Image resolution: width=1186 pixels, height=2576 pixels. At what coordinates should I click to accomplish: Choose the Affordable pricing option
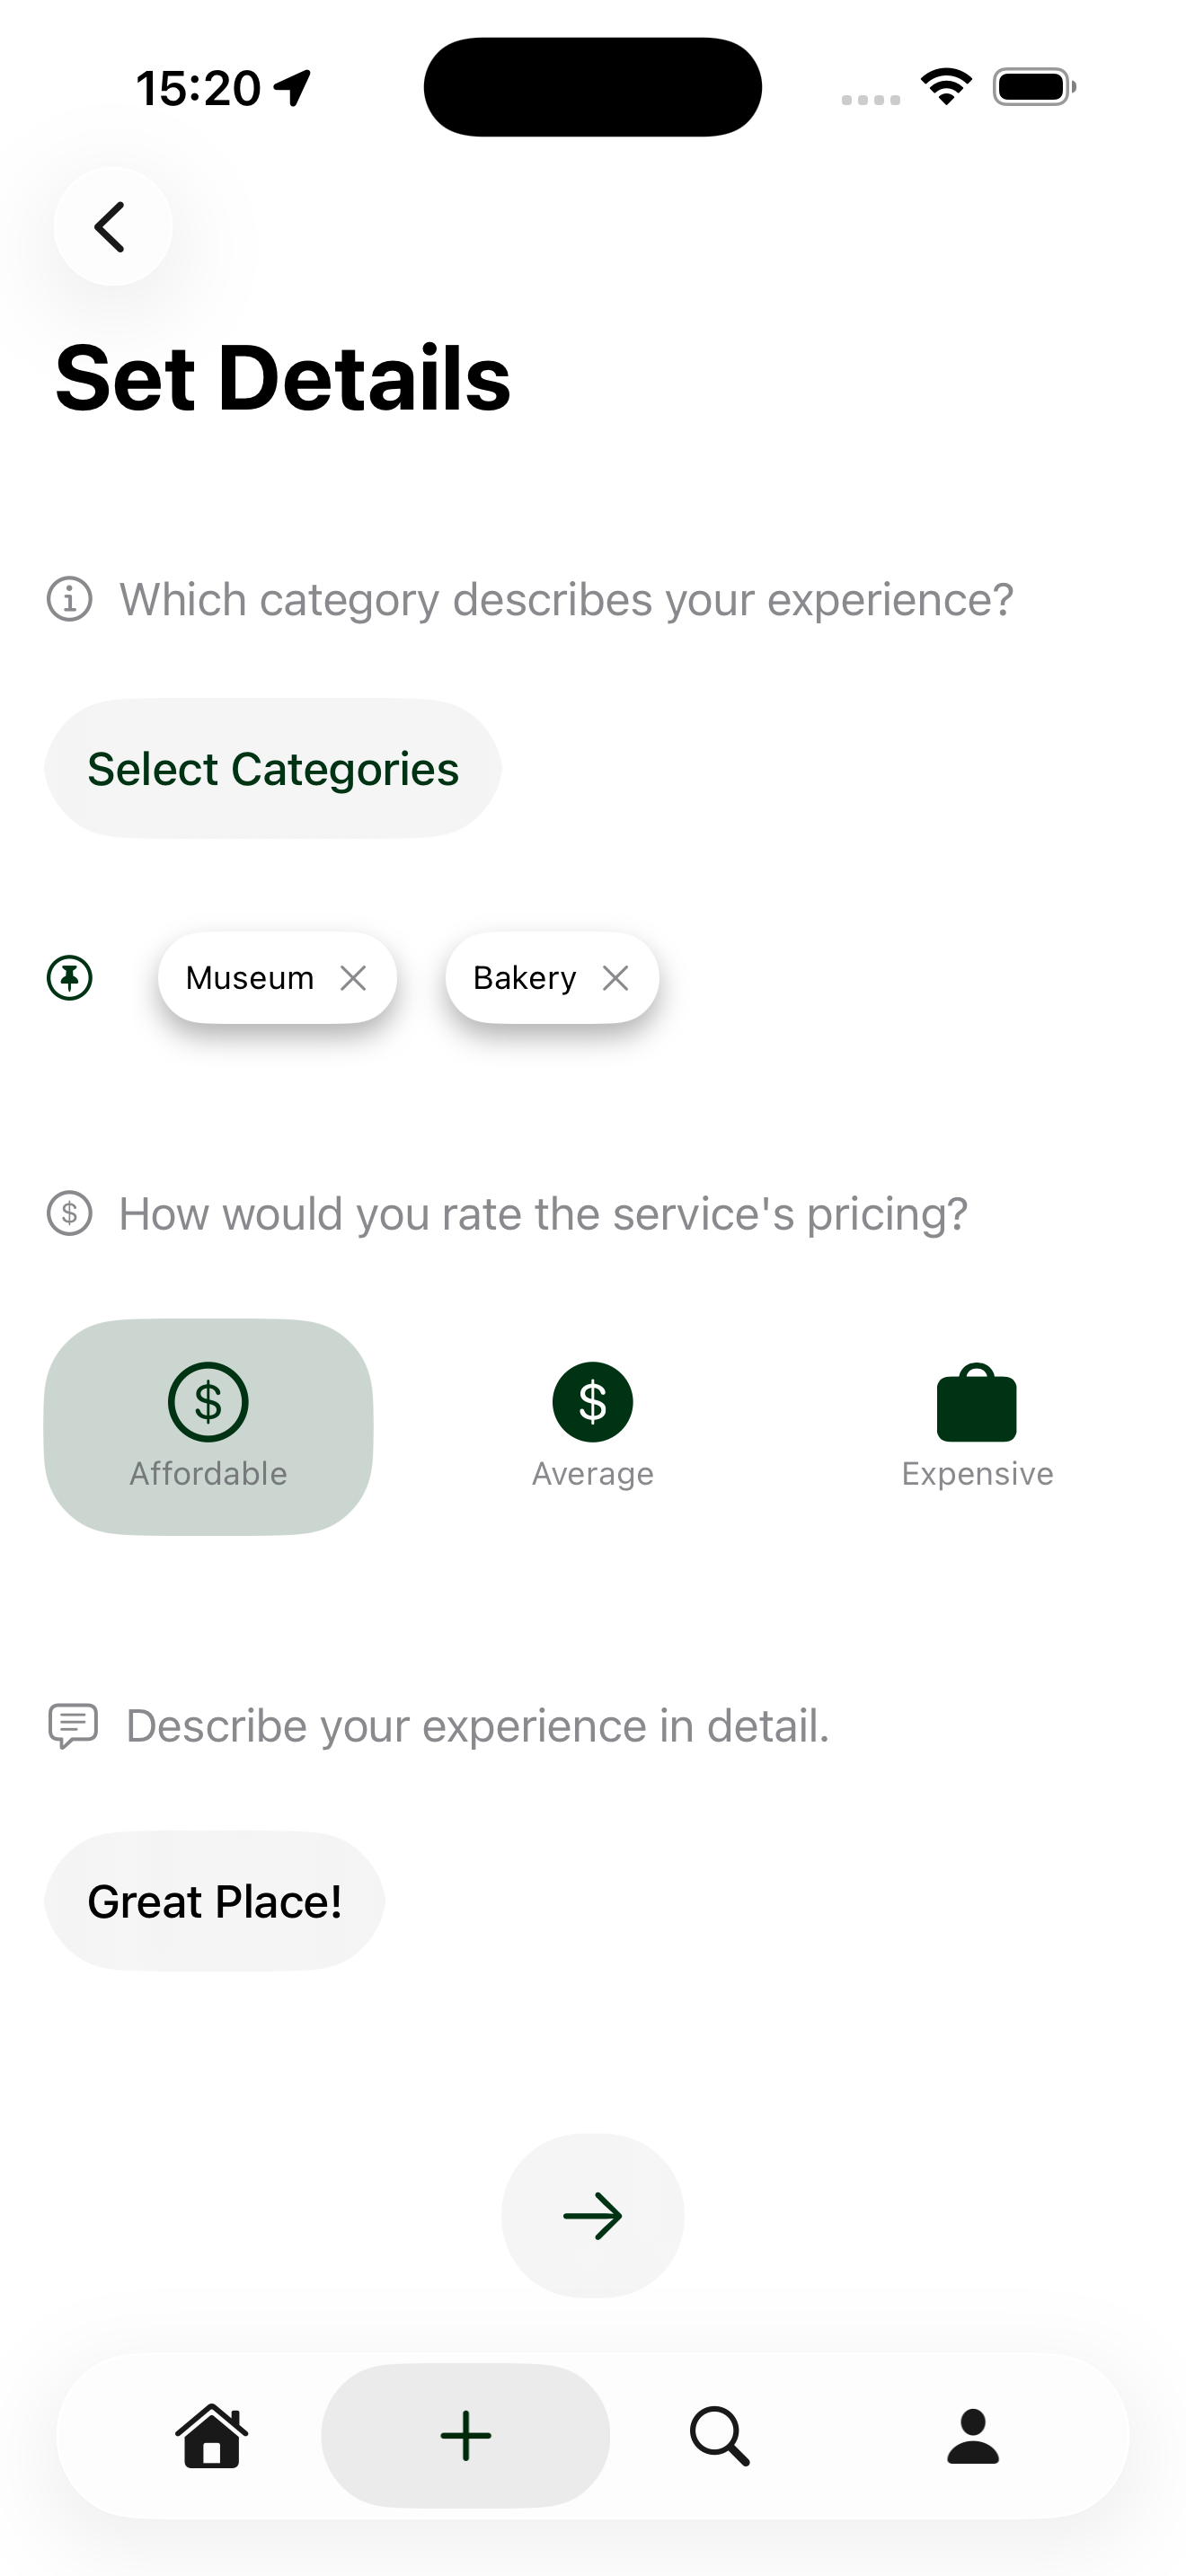[208, 1427]
